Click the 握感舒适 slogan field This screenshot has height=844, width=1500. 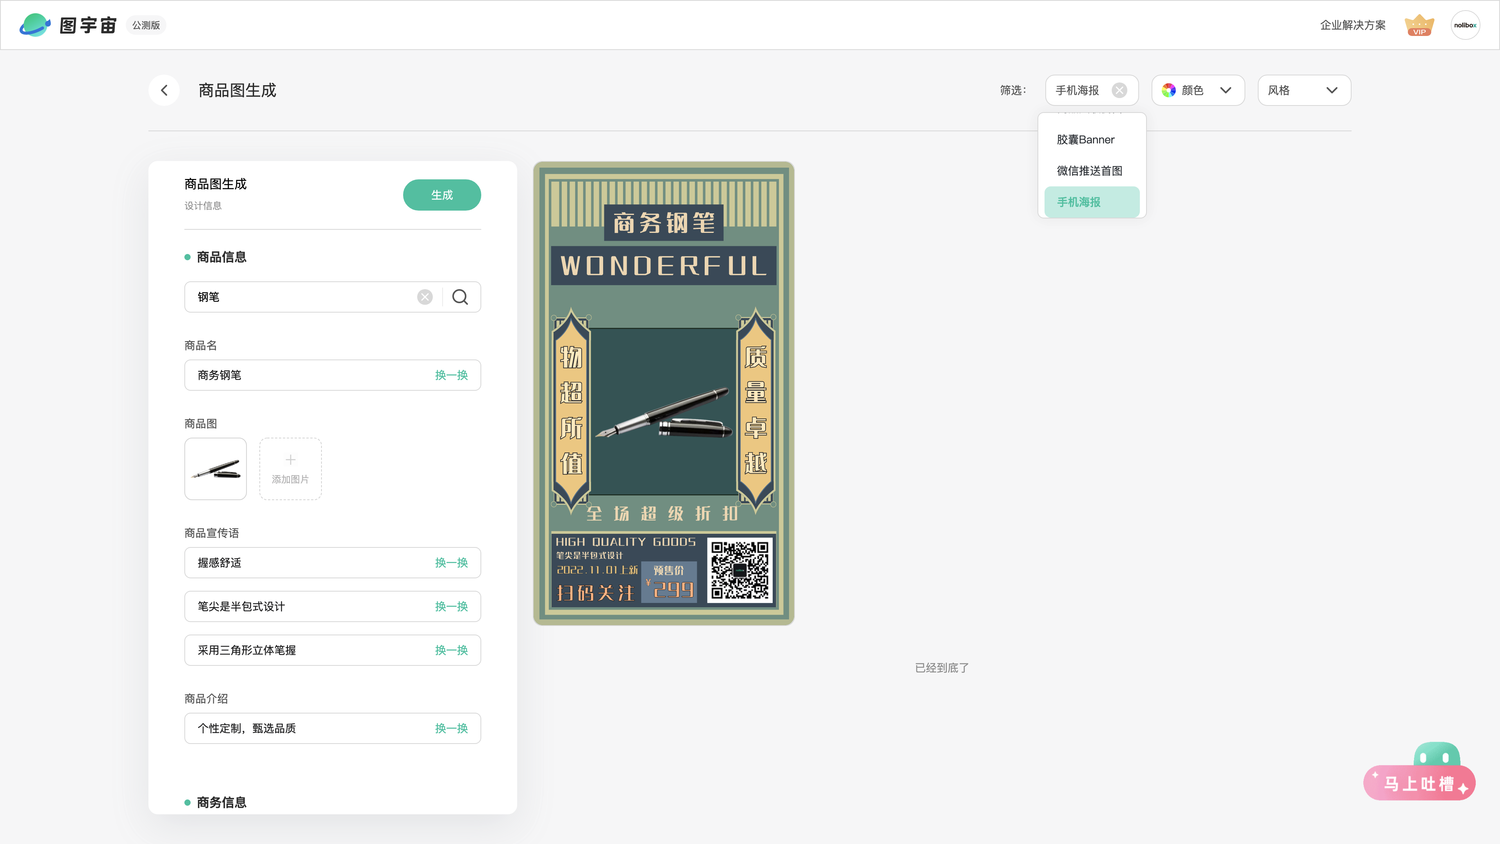tap(333, 563)
